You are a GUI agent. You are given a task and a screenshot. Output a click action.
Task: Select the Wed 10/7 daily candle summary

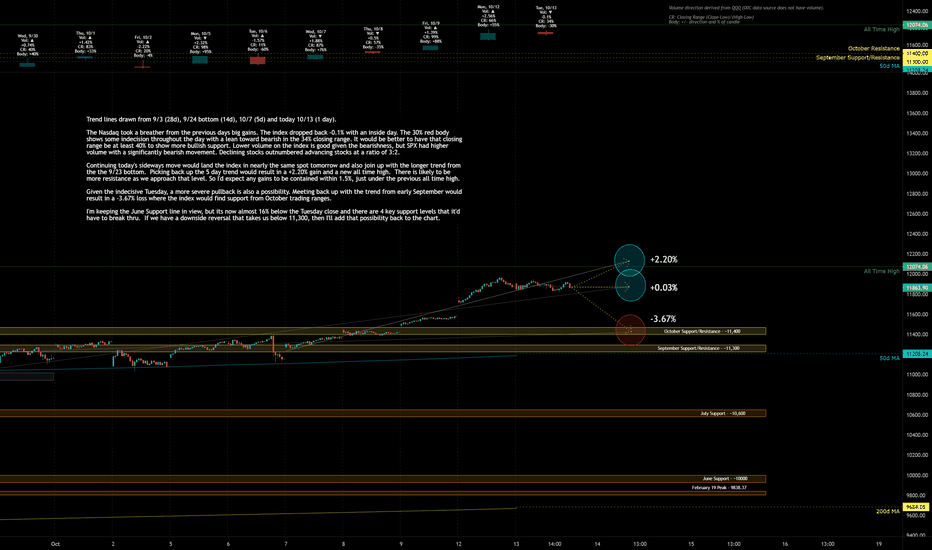tap(316, 41)
